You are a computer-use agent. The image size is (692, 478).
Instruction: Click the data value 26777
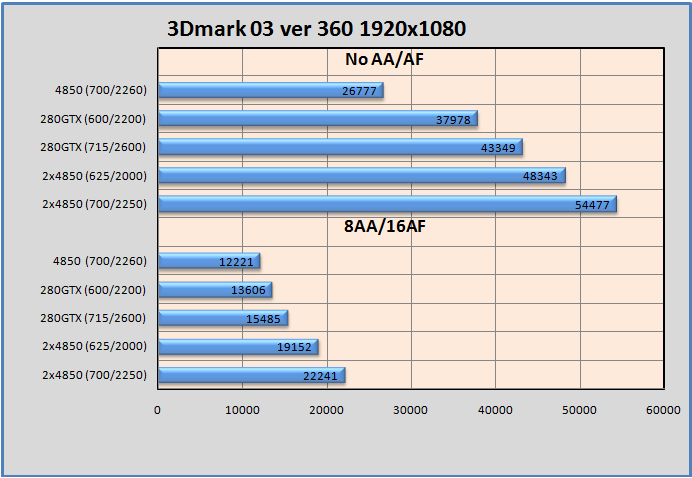(359, 91)
